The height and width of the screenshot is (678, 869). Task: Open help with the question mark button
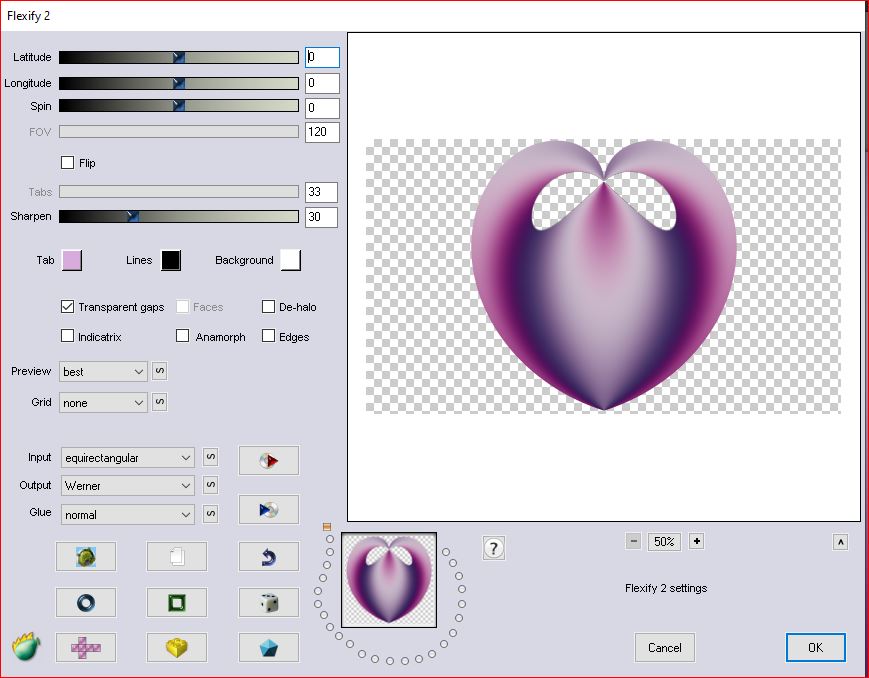pos(494,548)
